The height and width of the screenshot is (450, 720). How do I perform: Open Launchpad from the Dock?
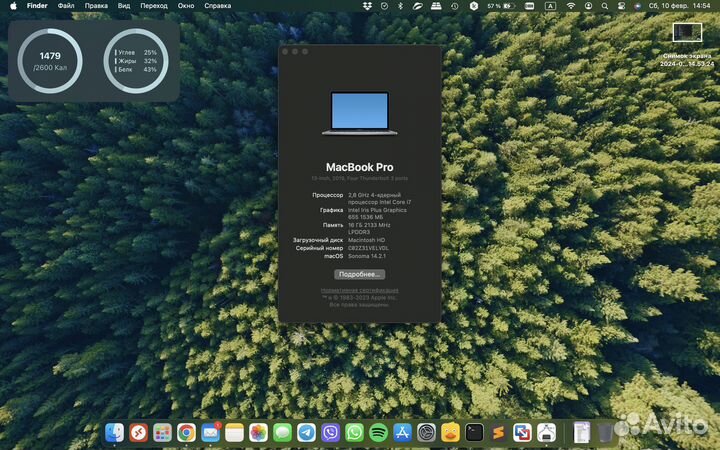pos(162,433)
